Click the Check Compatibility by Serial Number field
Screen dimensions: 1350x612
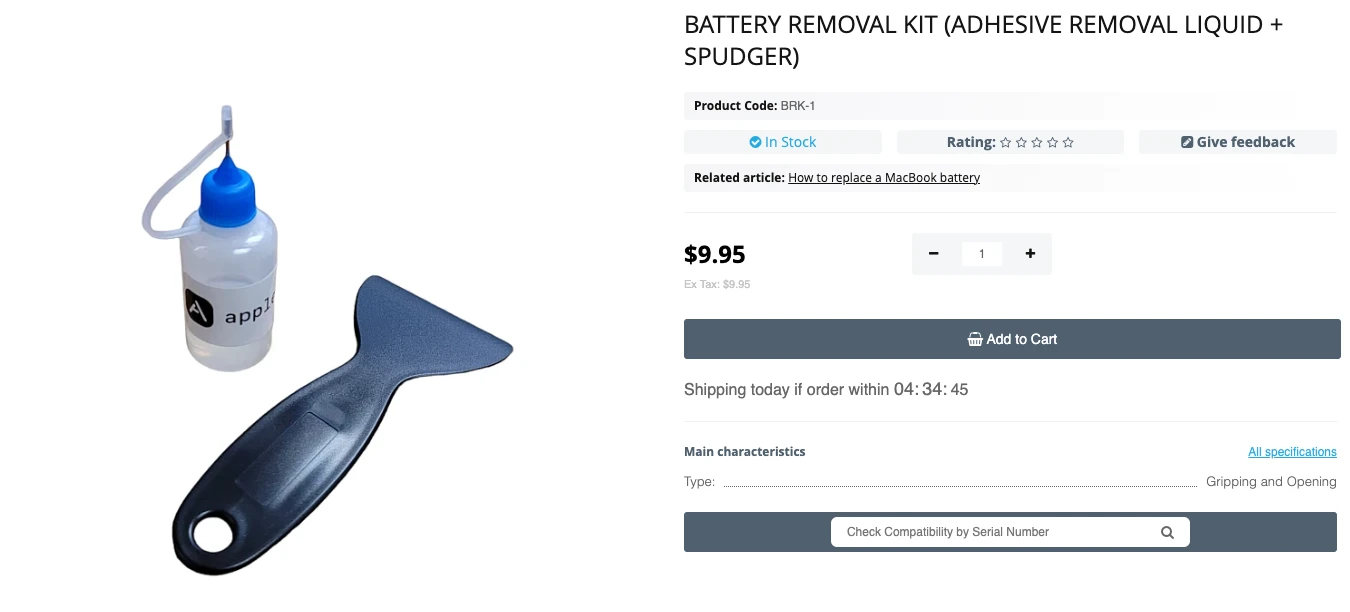tap(990, 532)
